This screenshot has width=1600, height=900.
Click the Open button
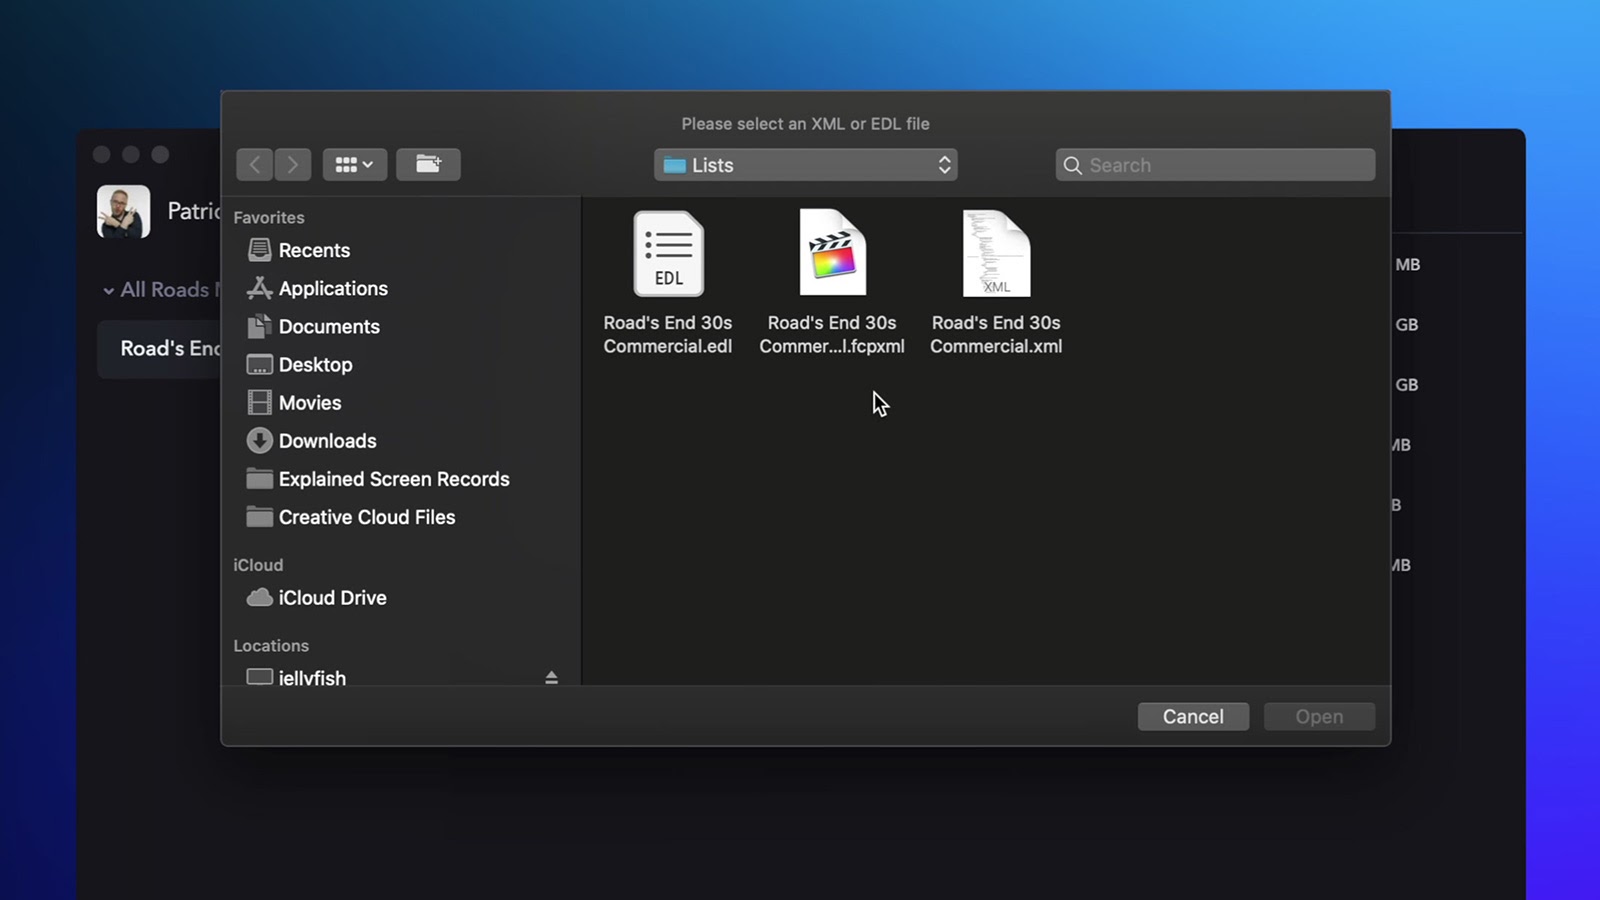coord(1319,716)
